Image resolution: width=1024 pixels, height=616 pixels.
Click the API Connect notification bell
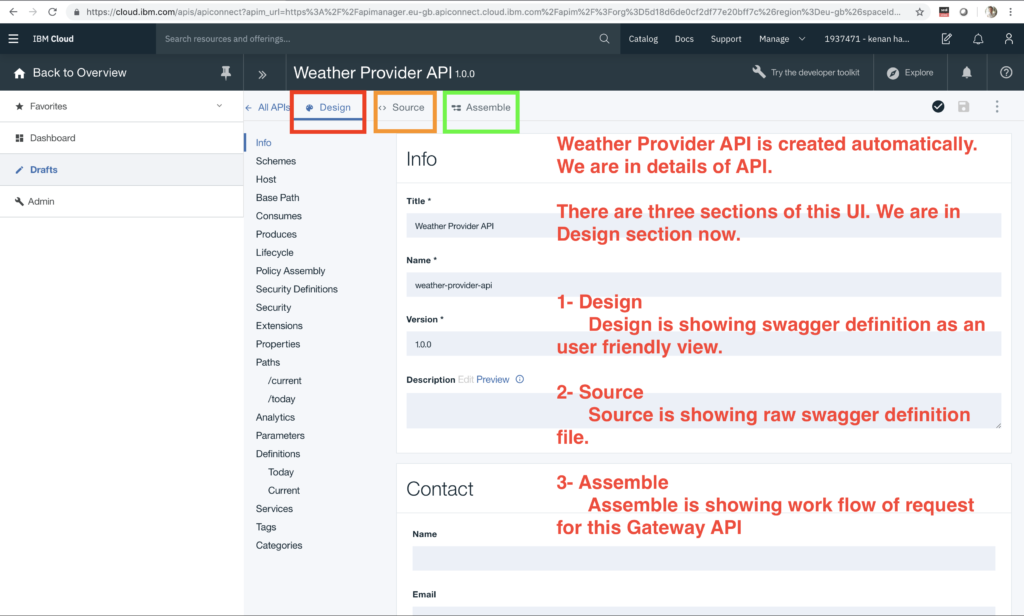(x=967, y=73)
